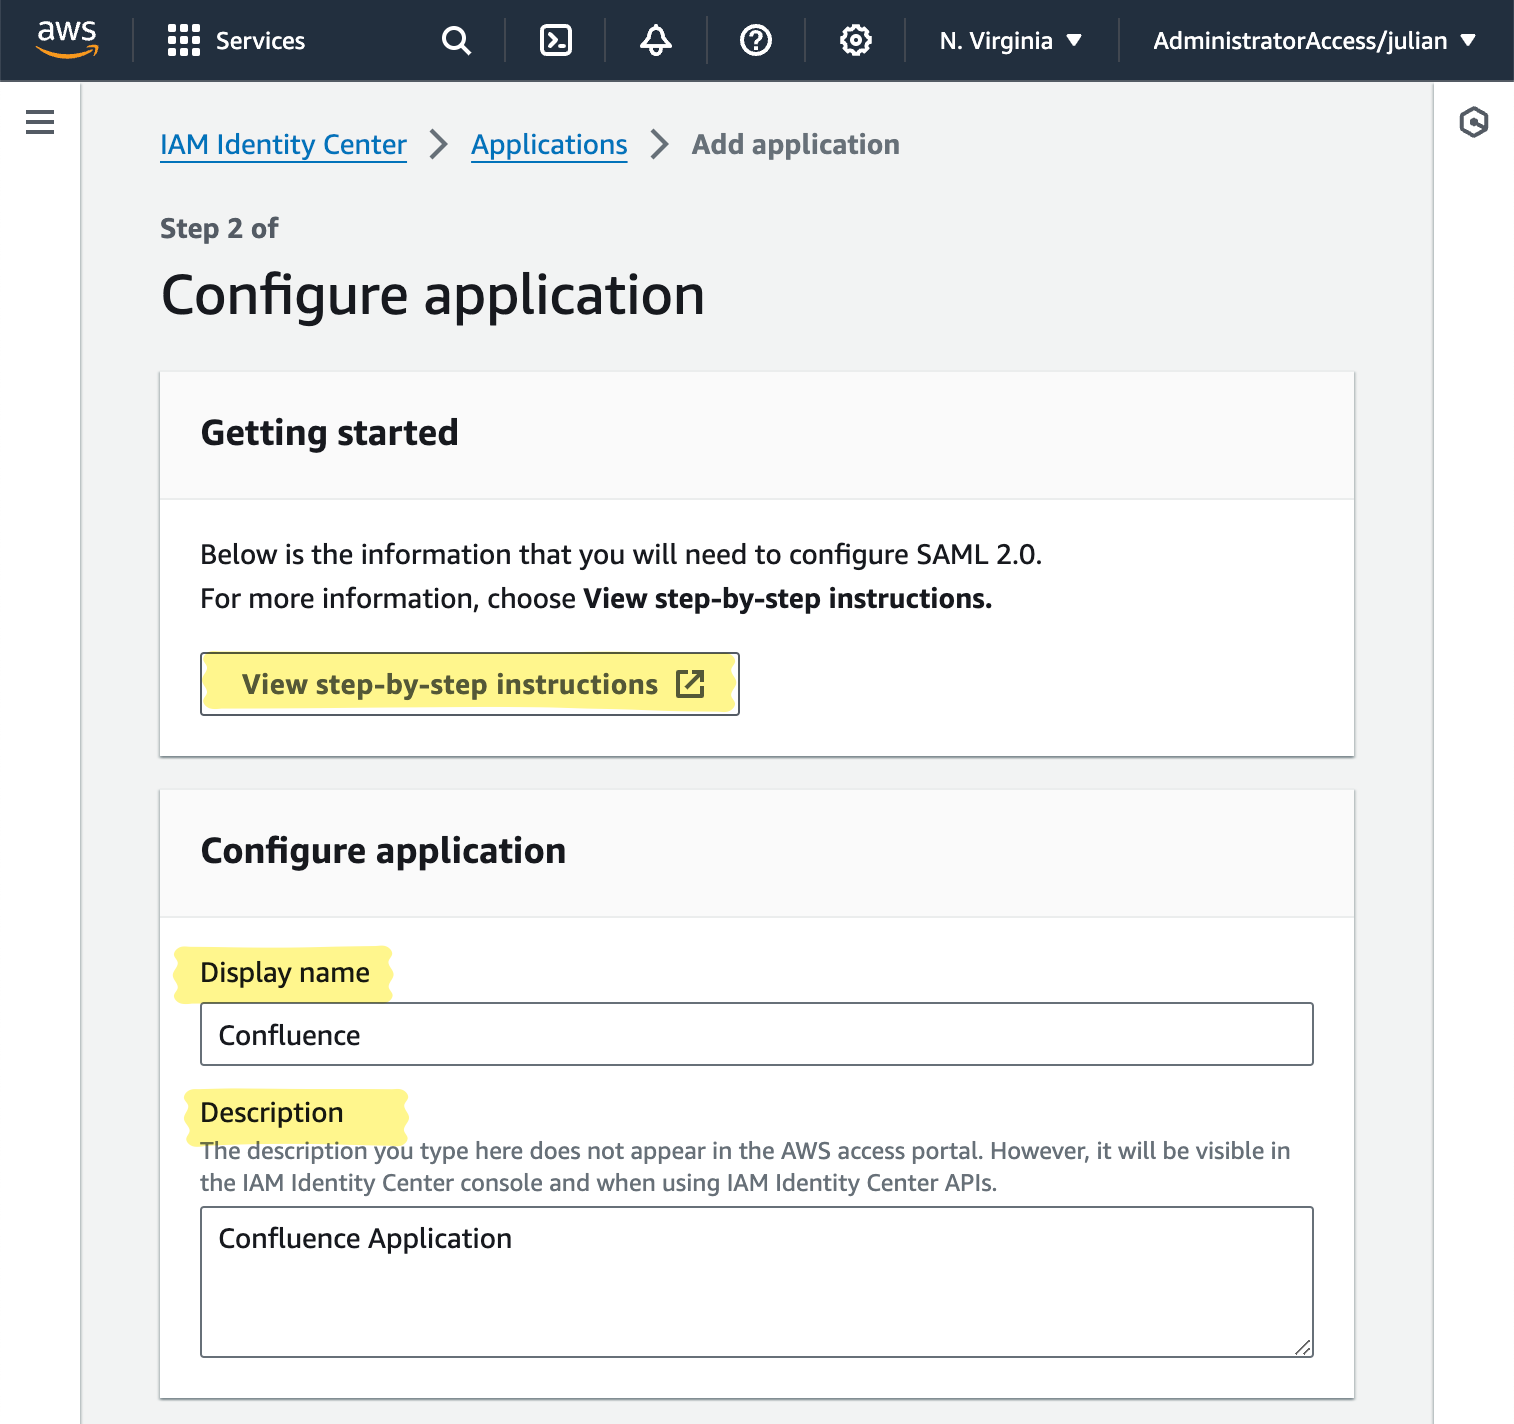Click the hexagonal panel icon top right
Viewport: 1514px width, 1424px height.
click(1475, 121)
